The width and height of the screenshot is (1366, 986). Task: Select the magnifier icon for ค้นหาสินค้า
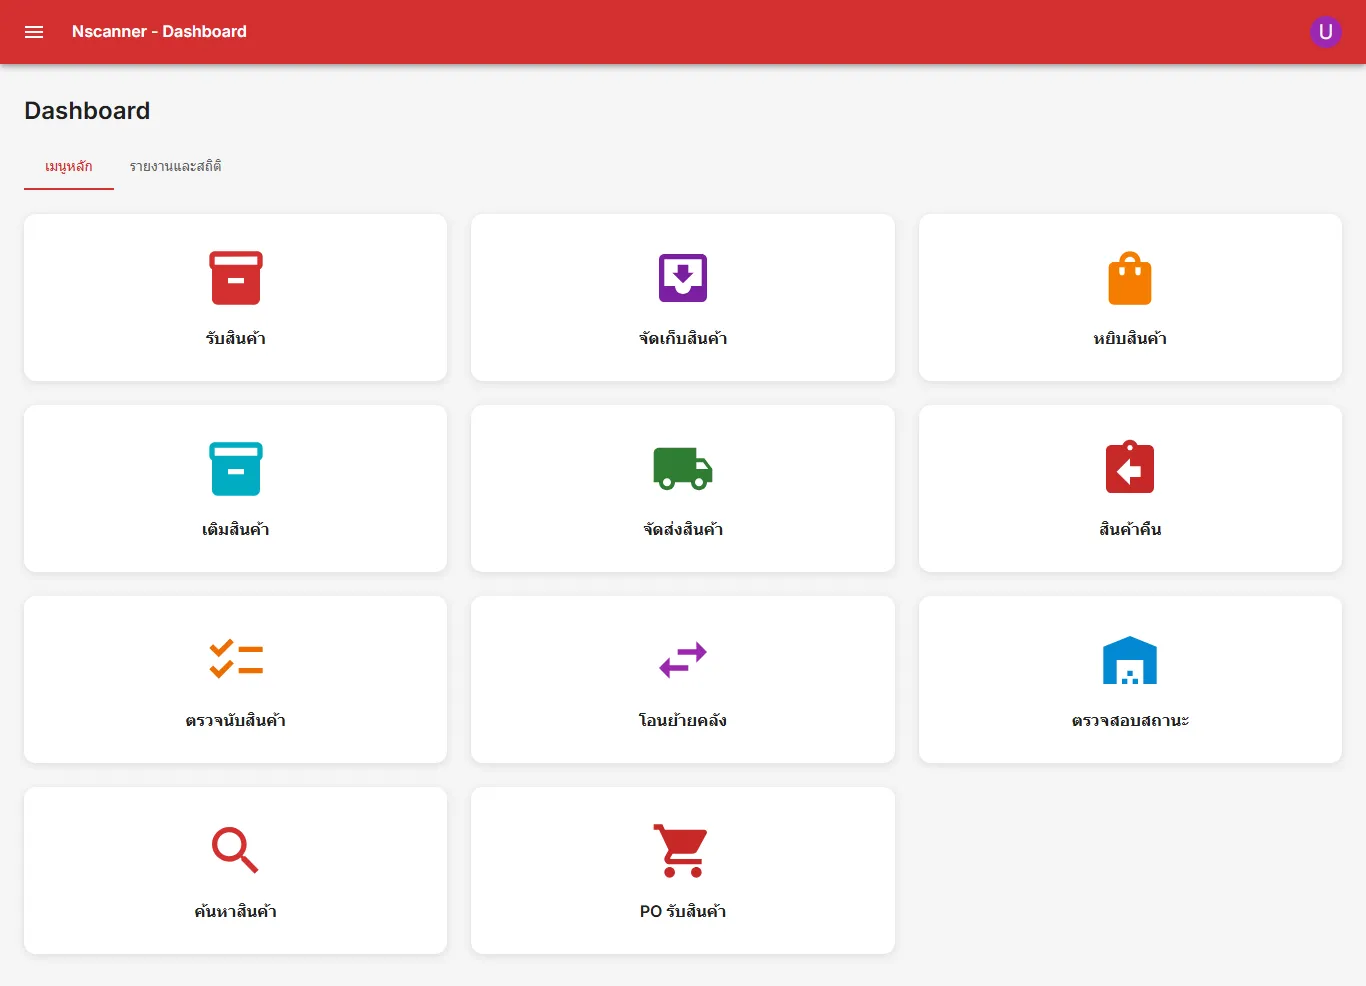click(235, 850)
